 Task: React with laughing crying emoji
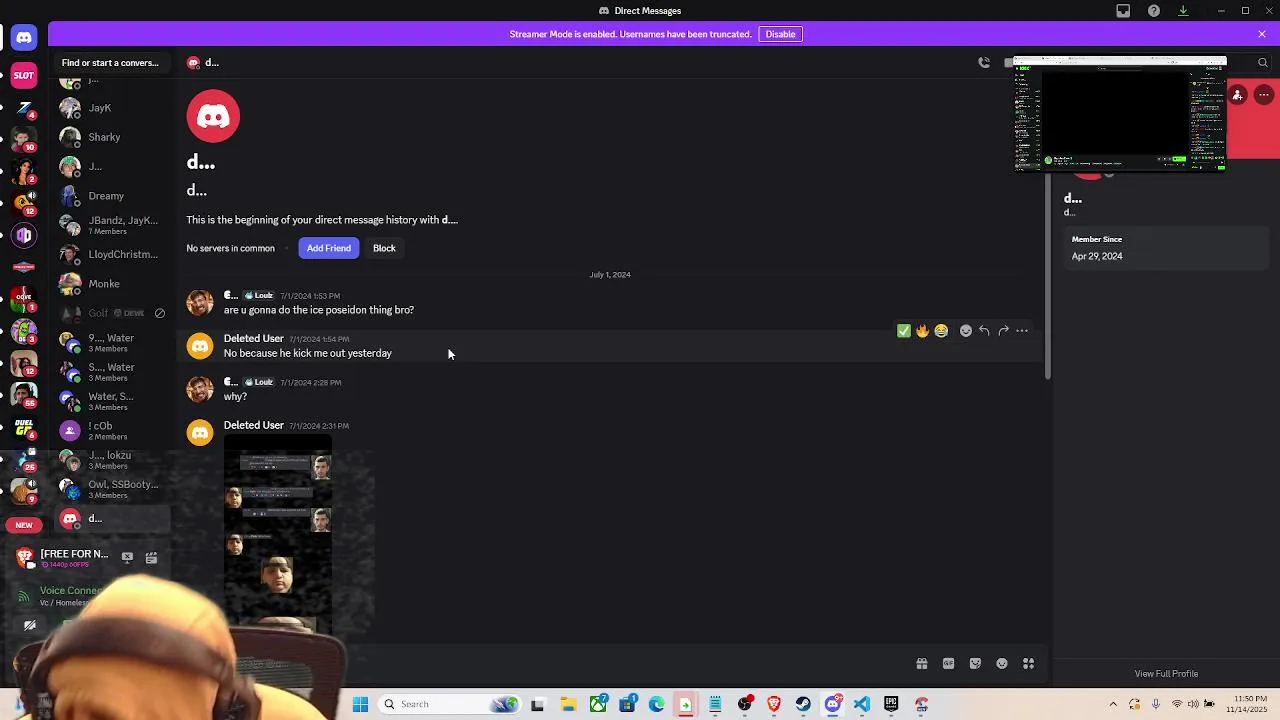[x=941, y=331]
